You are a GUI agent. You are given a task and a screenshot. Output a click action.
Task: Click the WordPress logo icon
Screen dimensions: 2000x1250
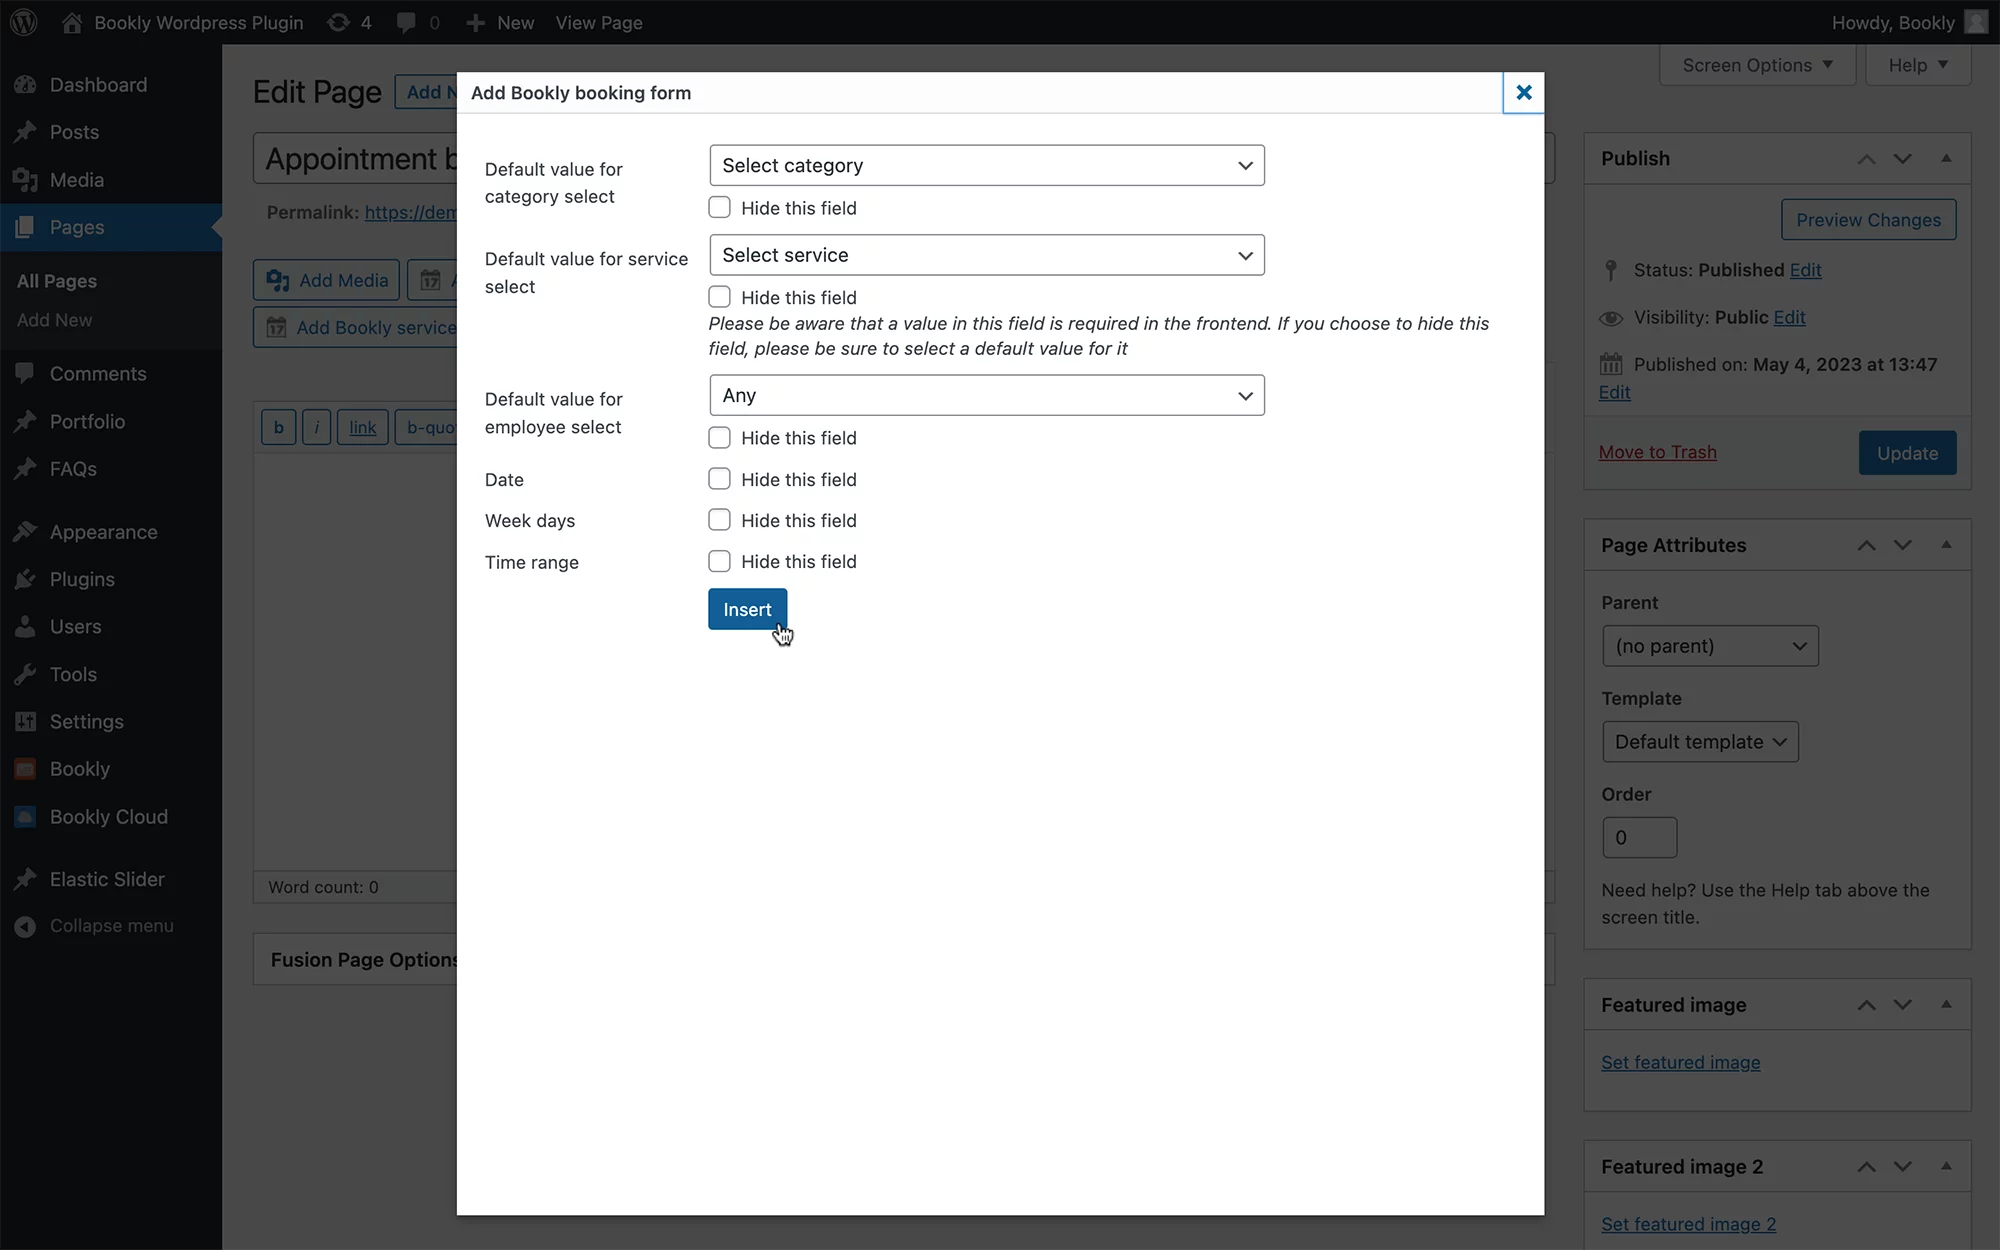(24, 22)
